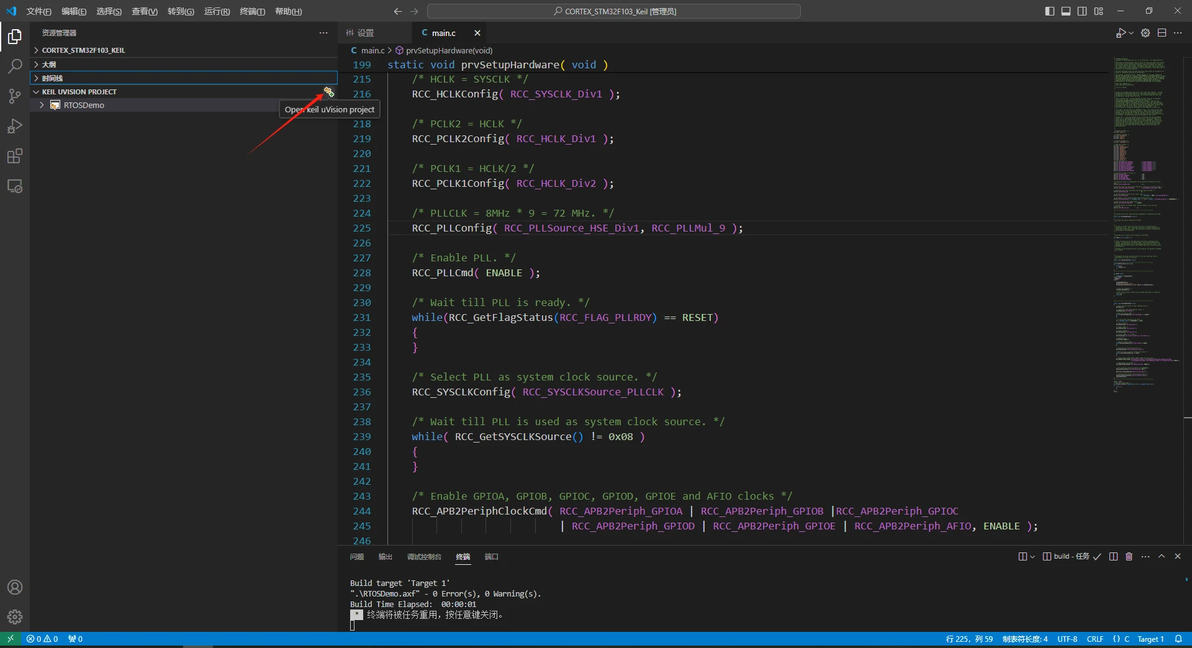Click the UTF-8 encoding in status bar

point(1067,639)
